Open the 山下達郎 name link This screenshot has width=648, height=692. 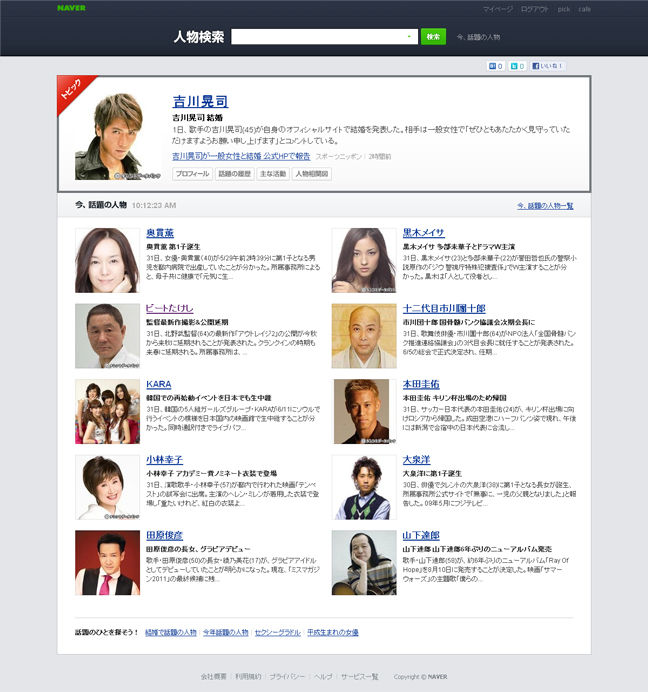[421, 535]
